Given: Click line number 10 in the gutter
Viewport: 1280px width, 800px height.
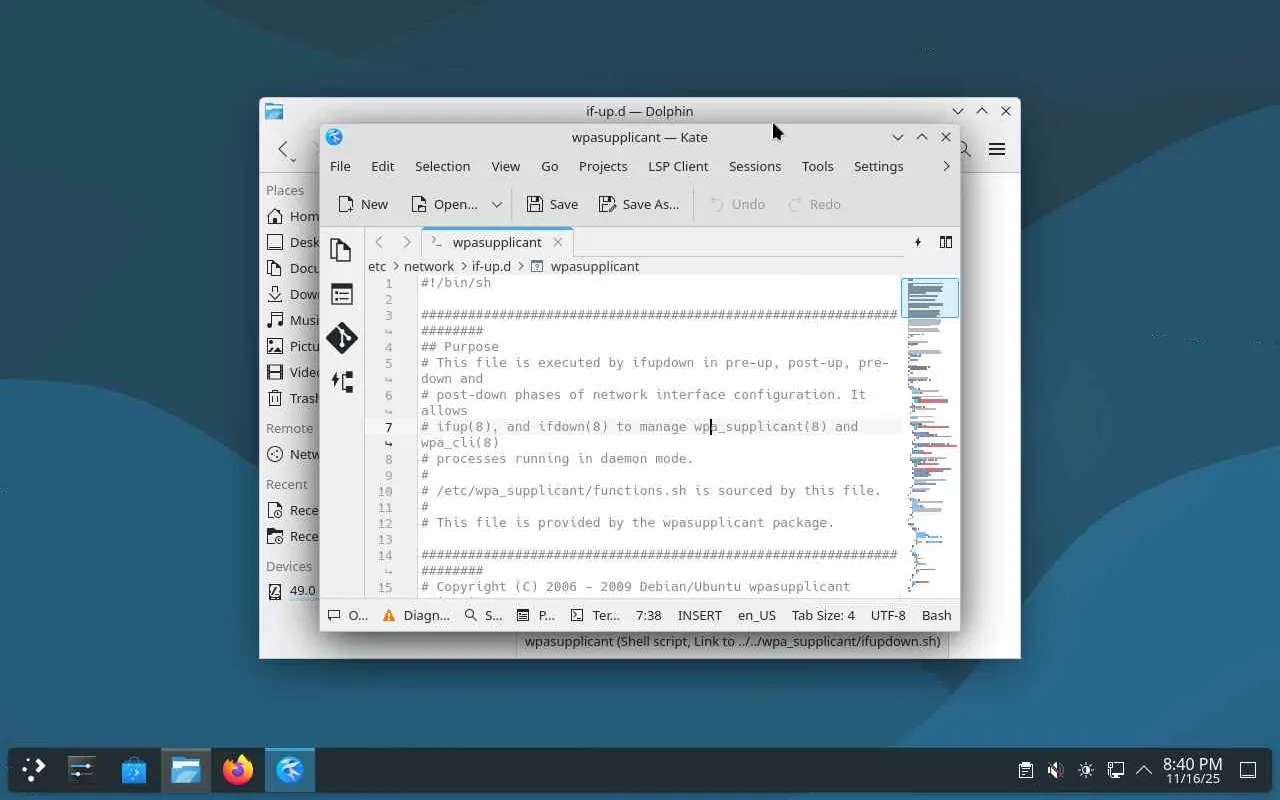Looking at the screenshot, I should (385, 491).
